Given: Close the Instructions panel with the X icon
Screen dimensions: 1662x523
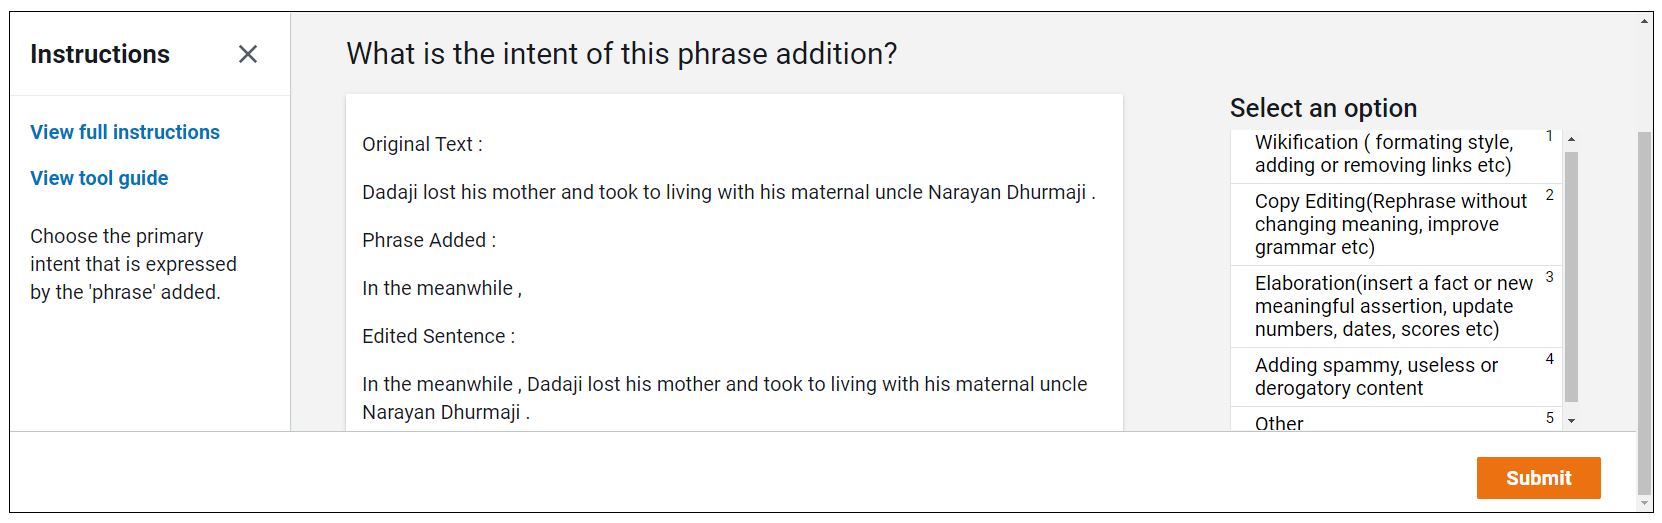Looking at the screenshot, I should (248, 54).
